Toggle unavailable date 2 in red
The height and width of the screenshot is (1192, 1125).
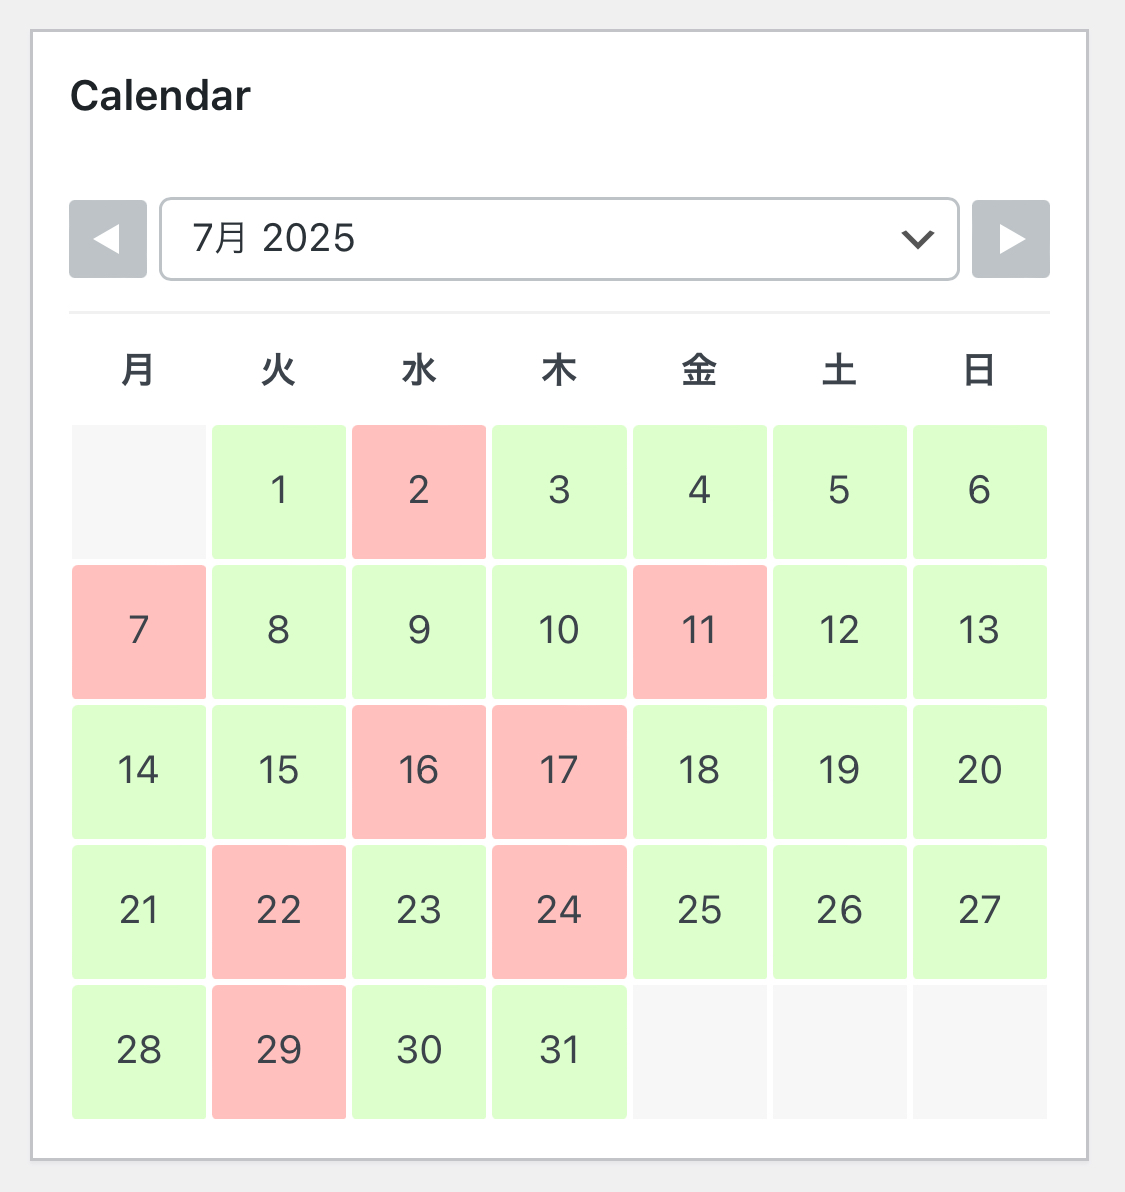point(419,492)
